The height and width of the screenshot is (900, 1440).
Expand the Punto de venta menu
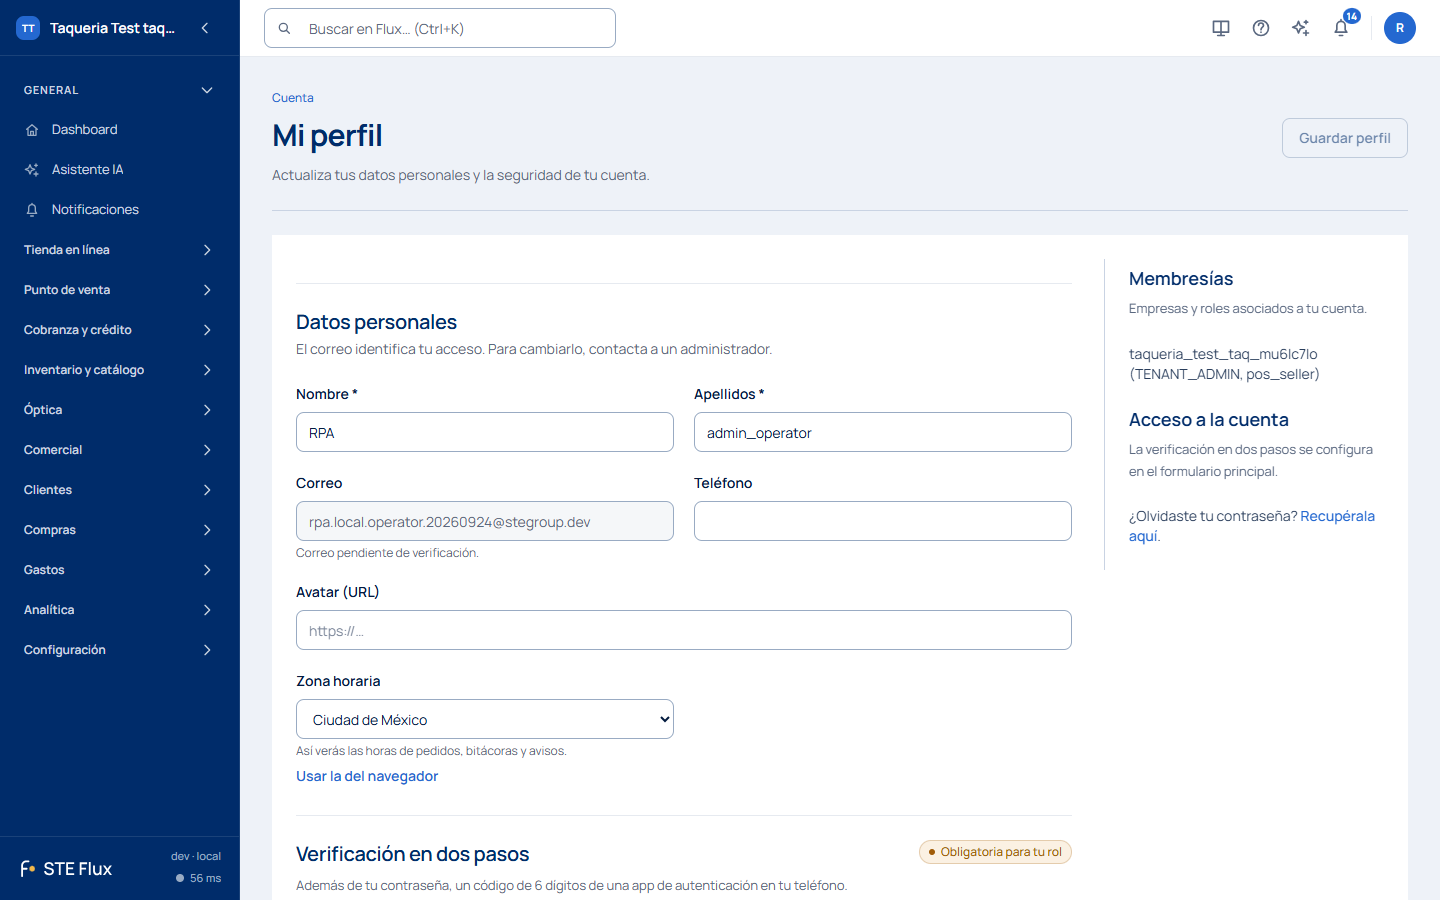pos(120,290)
